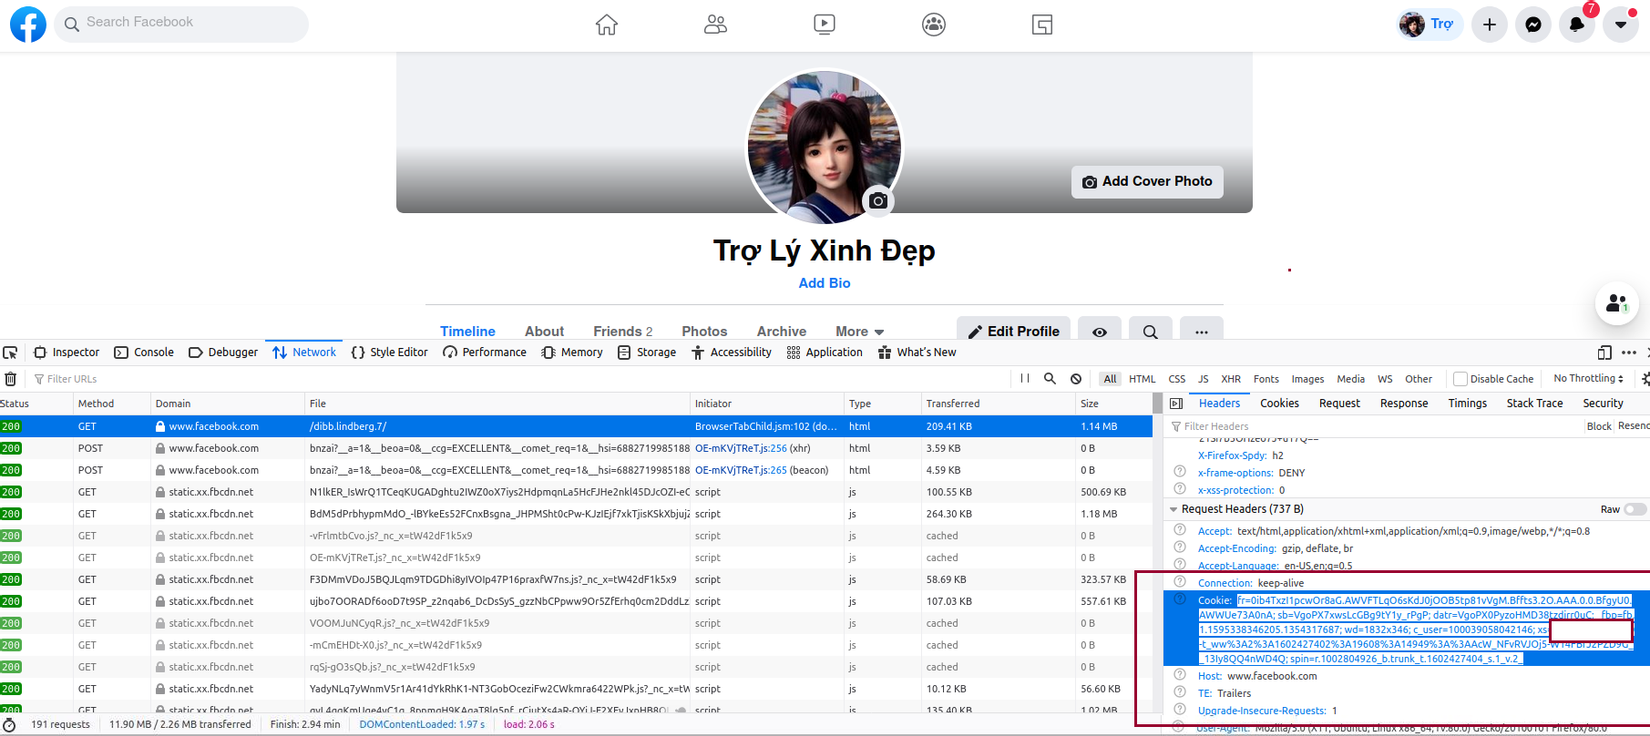
Task: Toggle responsive design mode icon
Action: click(1604, 352)
